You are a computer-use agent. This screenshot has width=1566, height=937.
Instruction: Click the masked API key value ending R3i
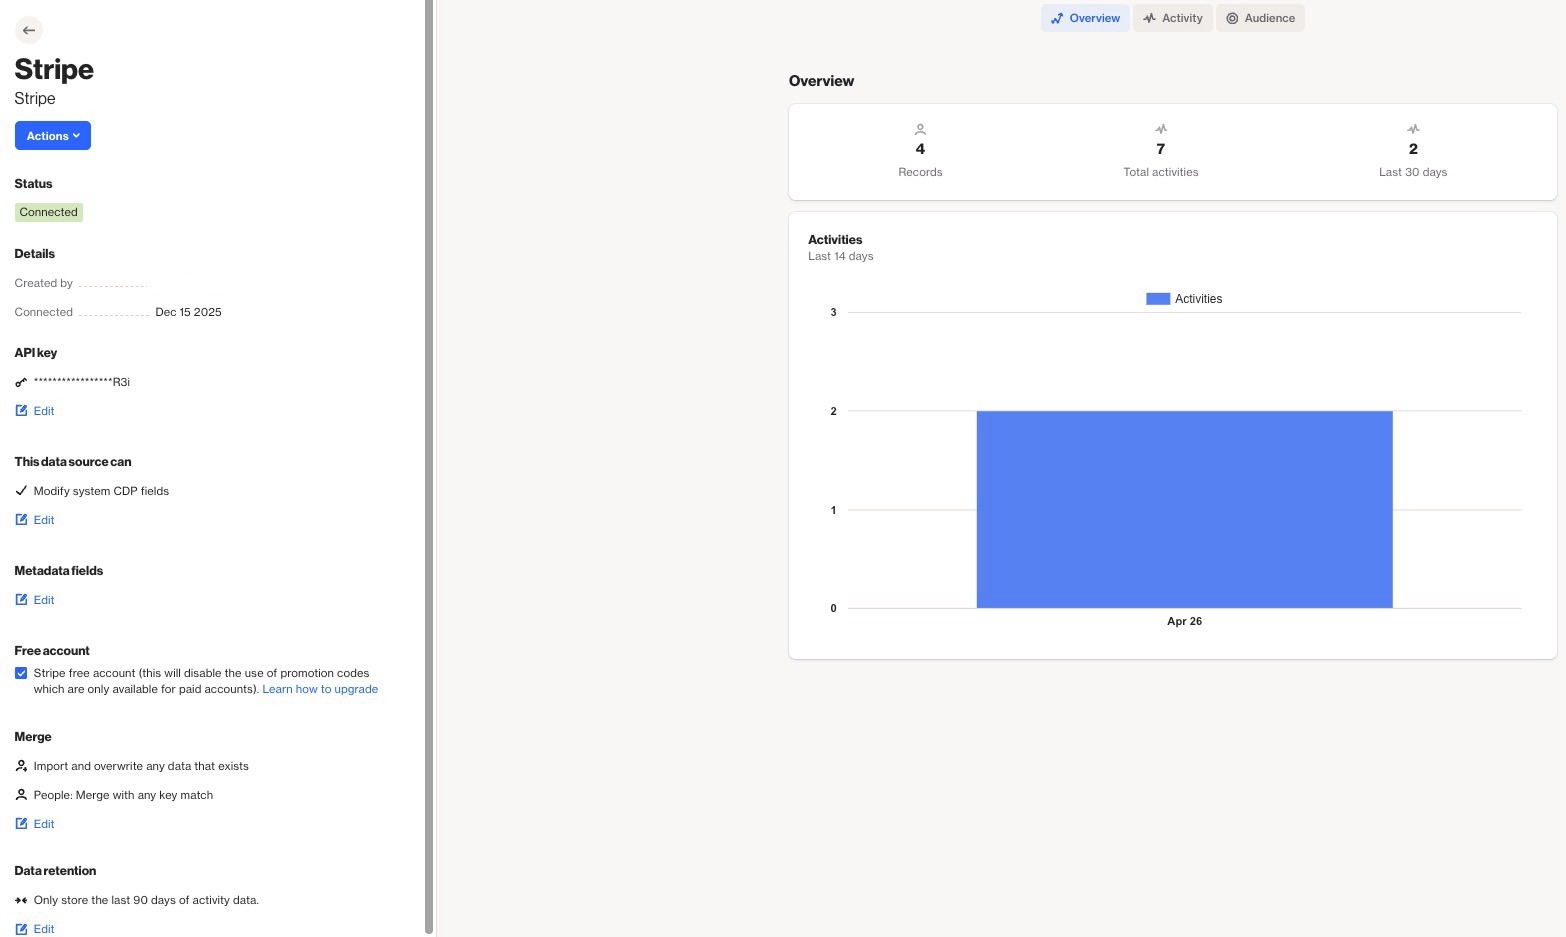[x=82, y=382]
